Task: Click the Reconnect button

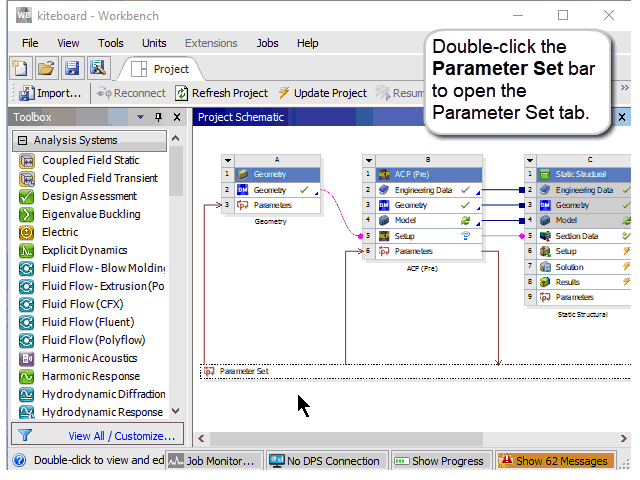Action: (131, 93)
